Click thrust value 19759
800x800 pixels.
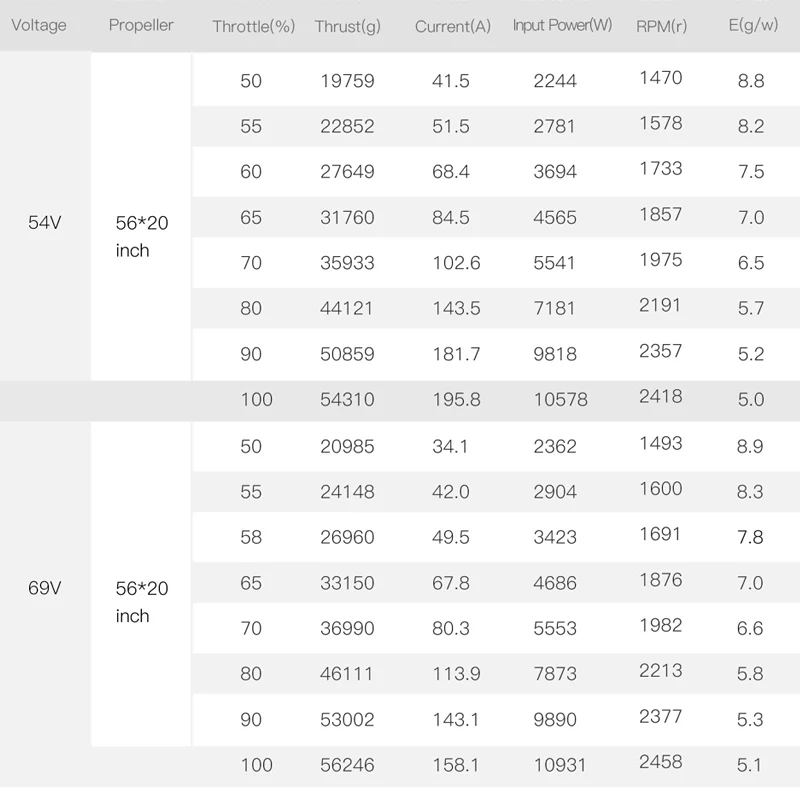tap(347, 80)
